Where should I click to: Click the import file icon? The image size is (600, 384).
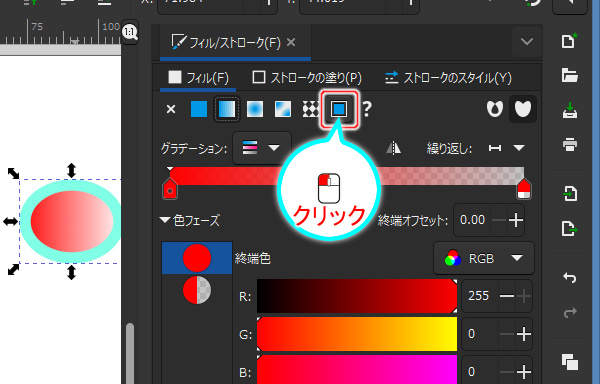[x=569, y=194]
